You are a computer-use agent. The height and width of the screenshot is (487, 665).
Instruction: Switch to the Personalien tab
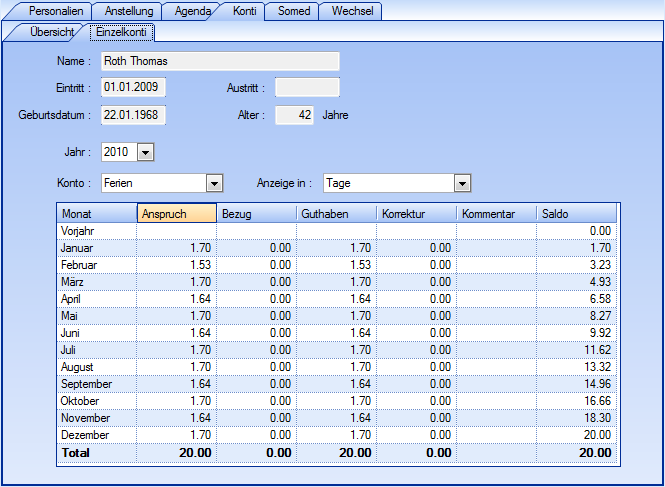[55, 11]
